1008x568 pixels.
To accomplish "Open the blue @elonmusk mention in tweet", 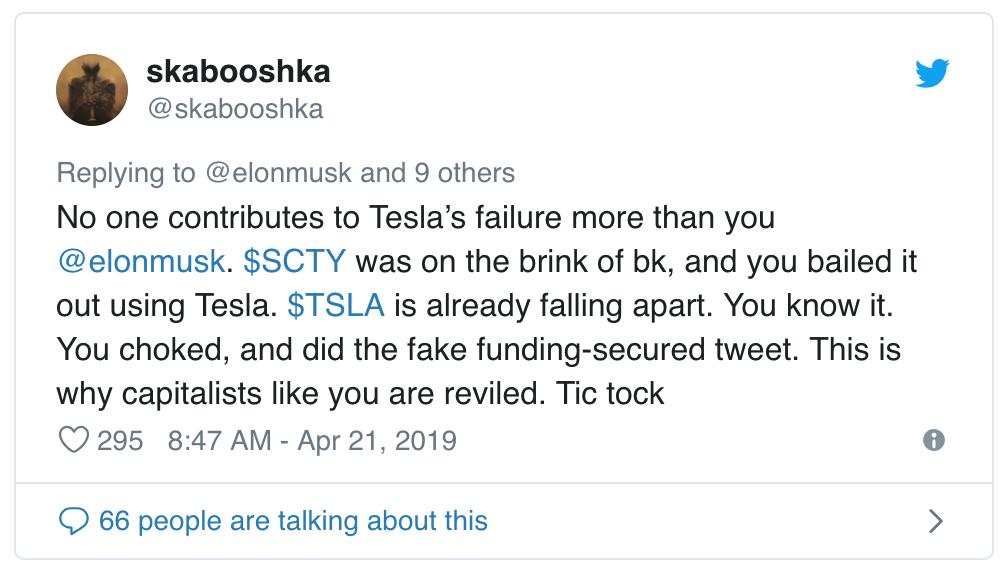I will pos(141,262).
